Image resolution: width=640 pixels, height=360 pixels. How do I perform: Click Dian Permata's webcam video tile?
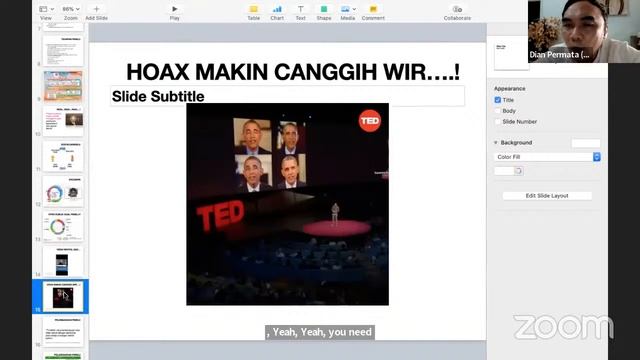584,31
